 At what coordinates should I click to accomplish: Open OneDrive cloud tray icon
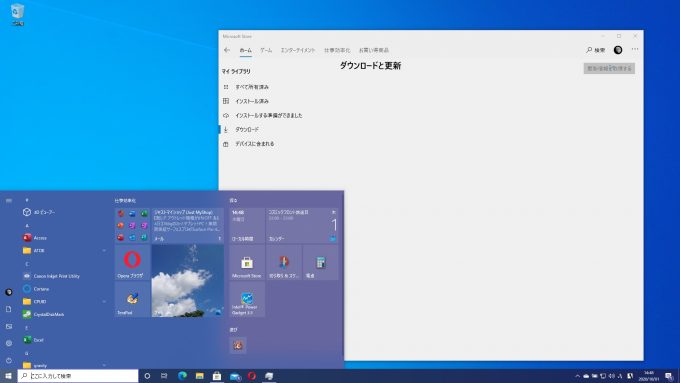(586, 376)
